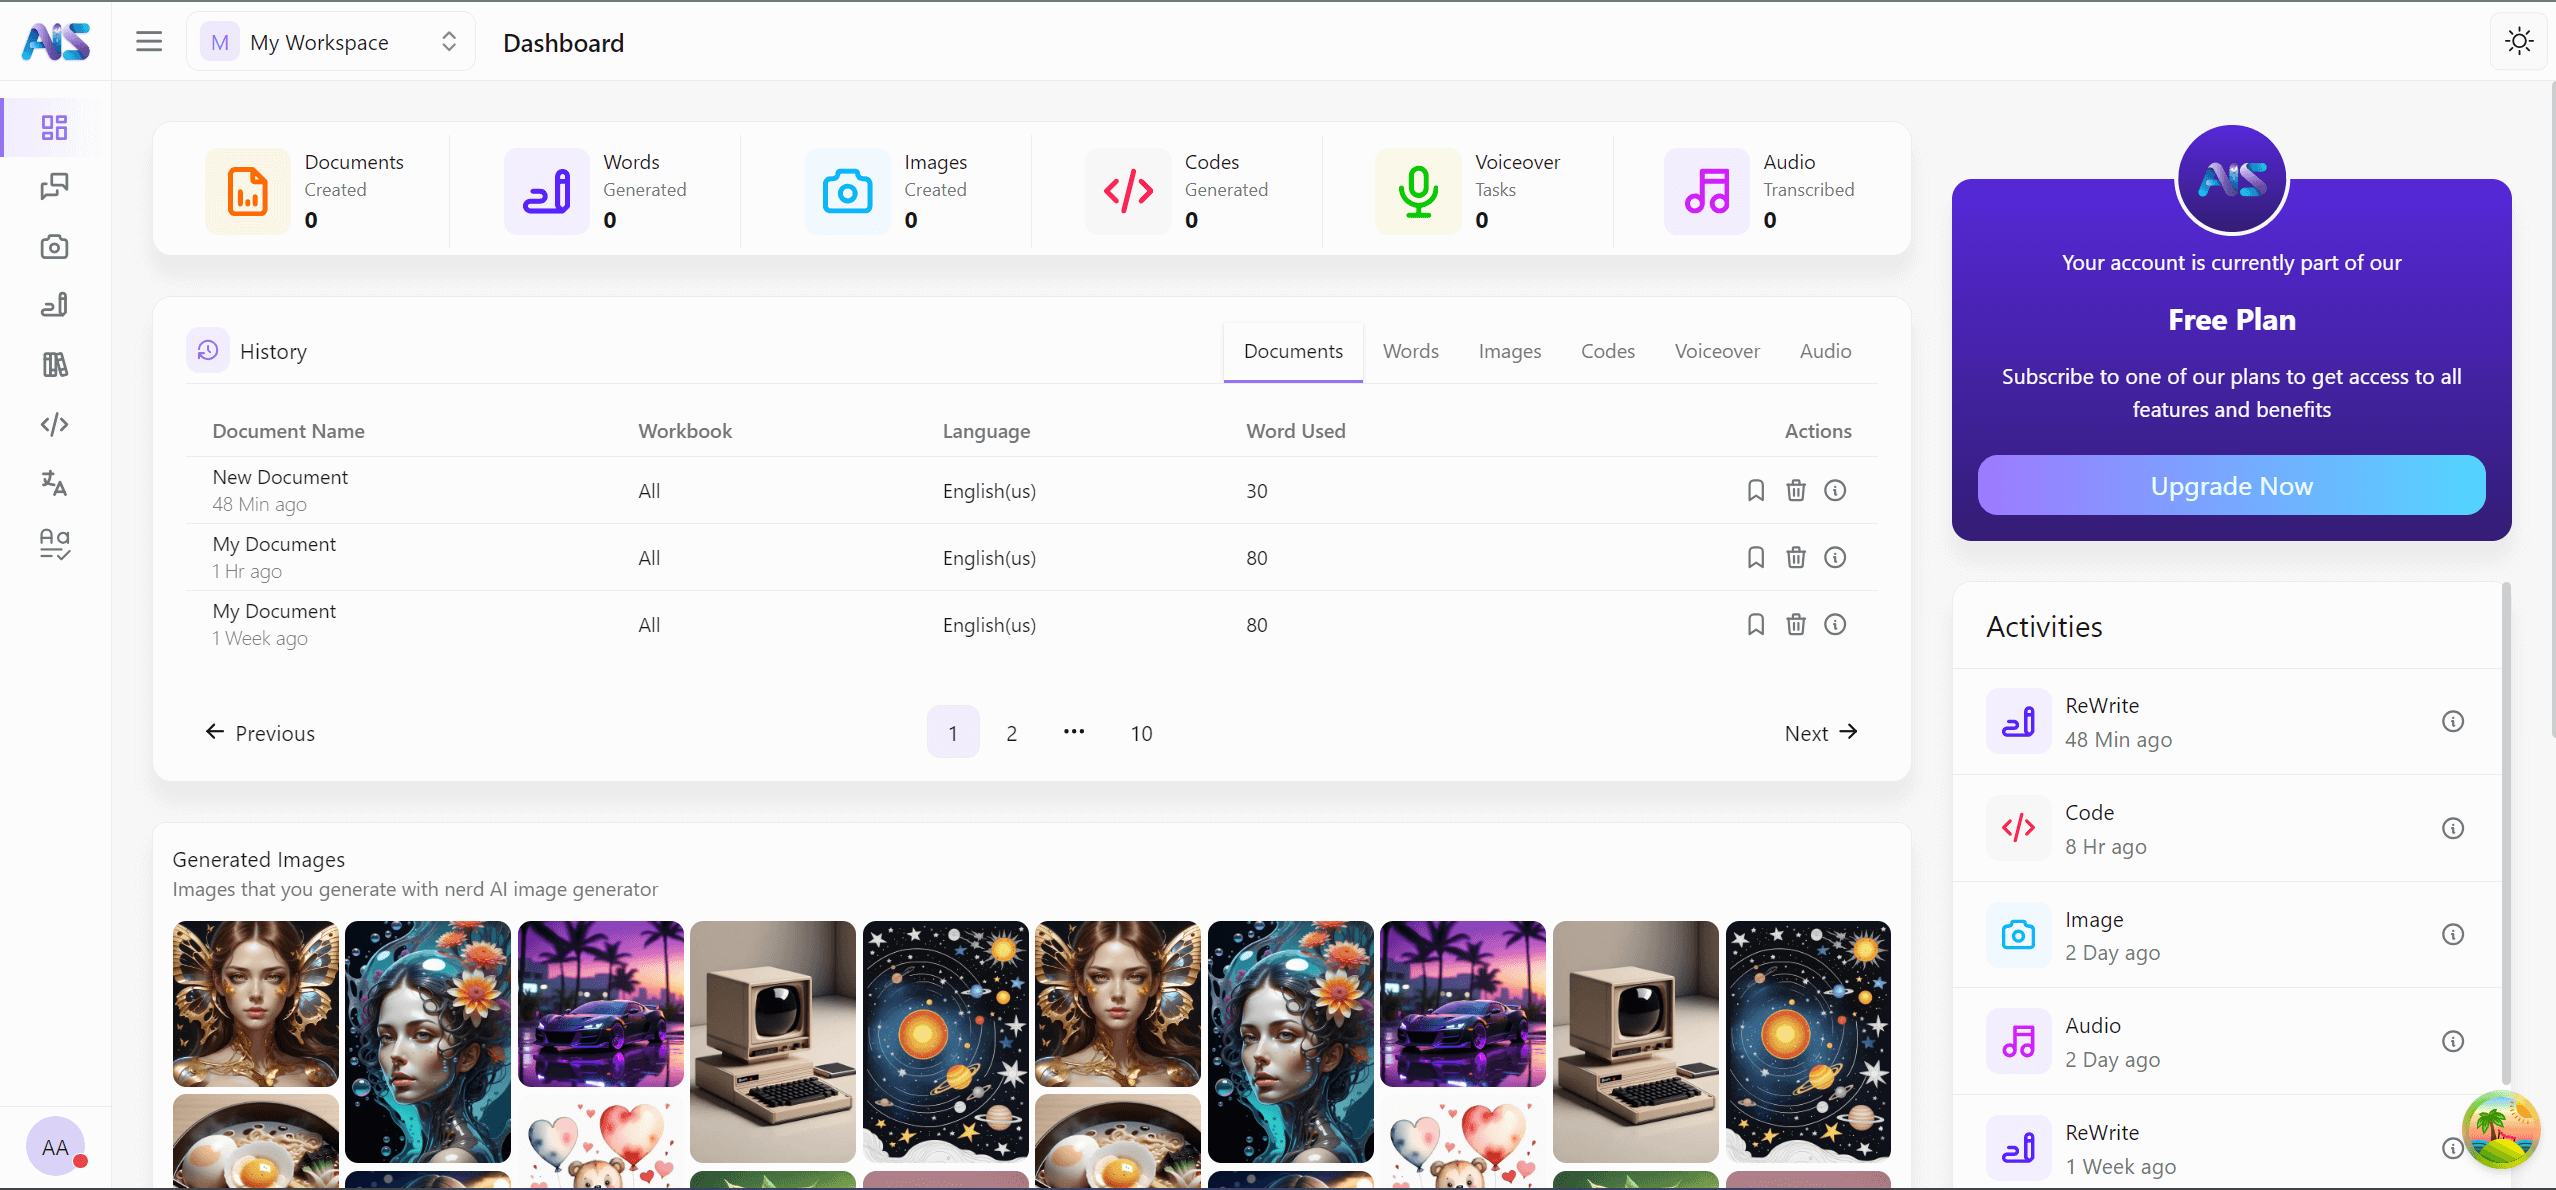The height and width of the screenshot is (1190, 2556).
Task: Click the ReWrite 48 Min ago activity icon
Action: [x=2018, y=721]
